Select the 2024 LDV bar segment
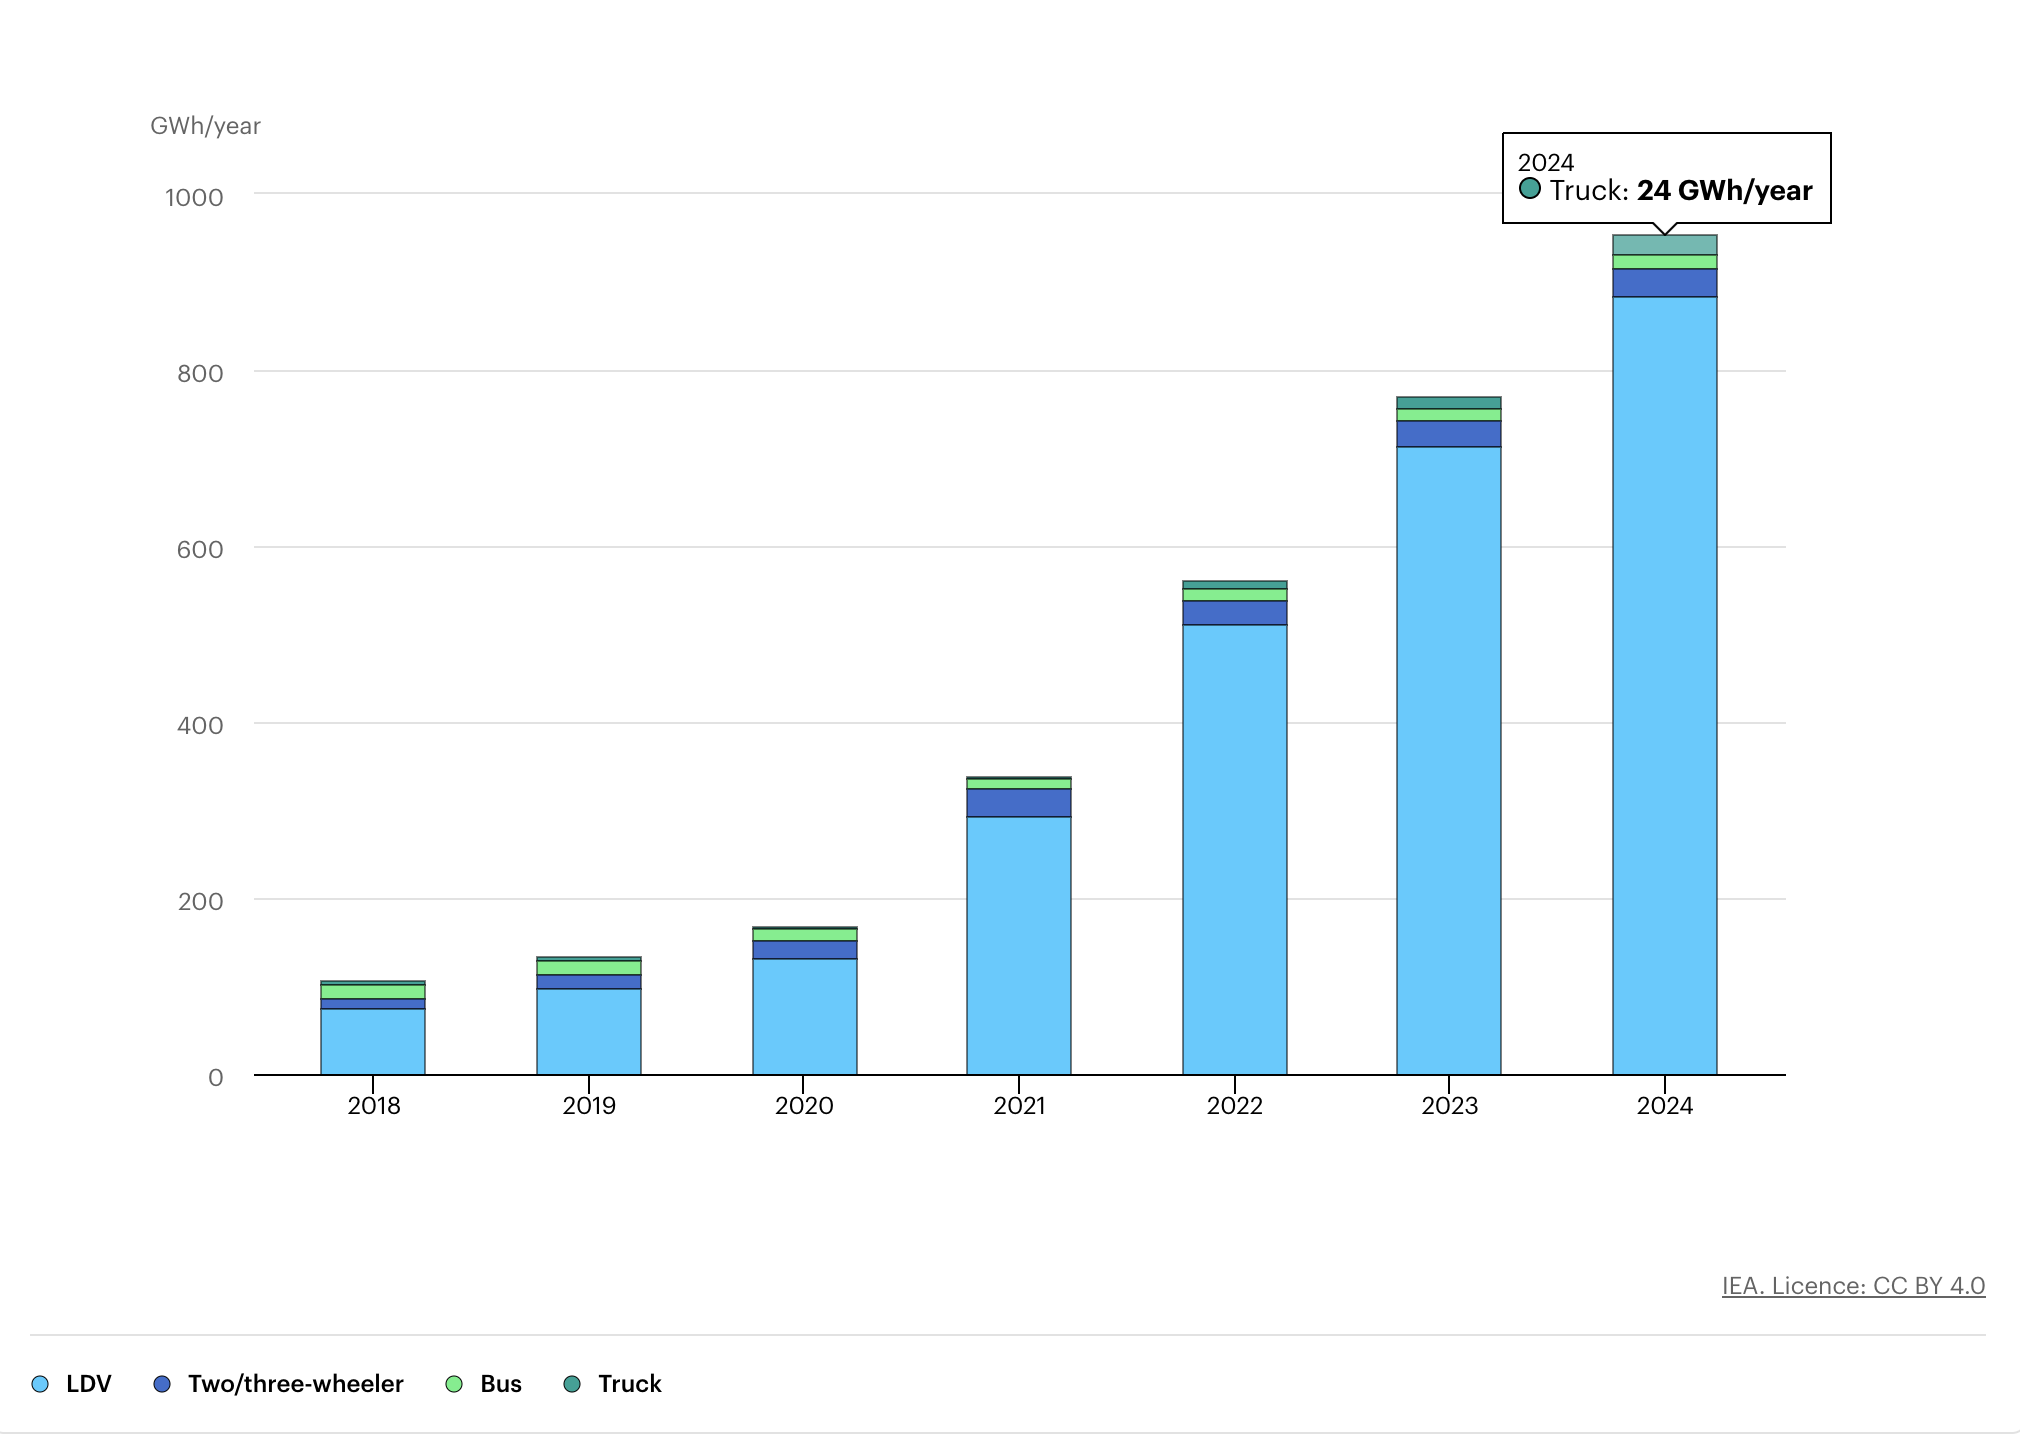The height and width of the screenshot is (1436, 2020). click(1664, 685)
